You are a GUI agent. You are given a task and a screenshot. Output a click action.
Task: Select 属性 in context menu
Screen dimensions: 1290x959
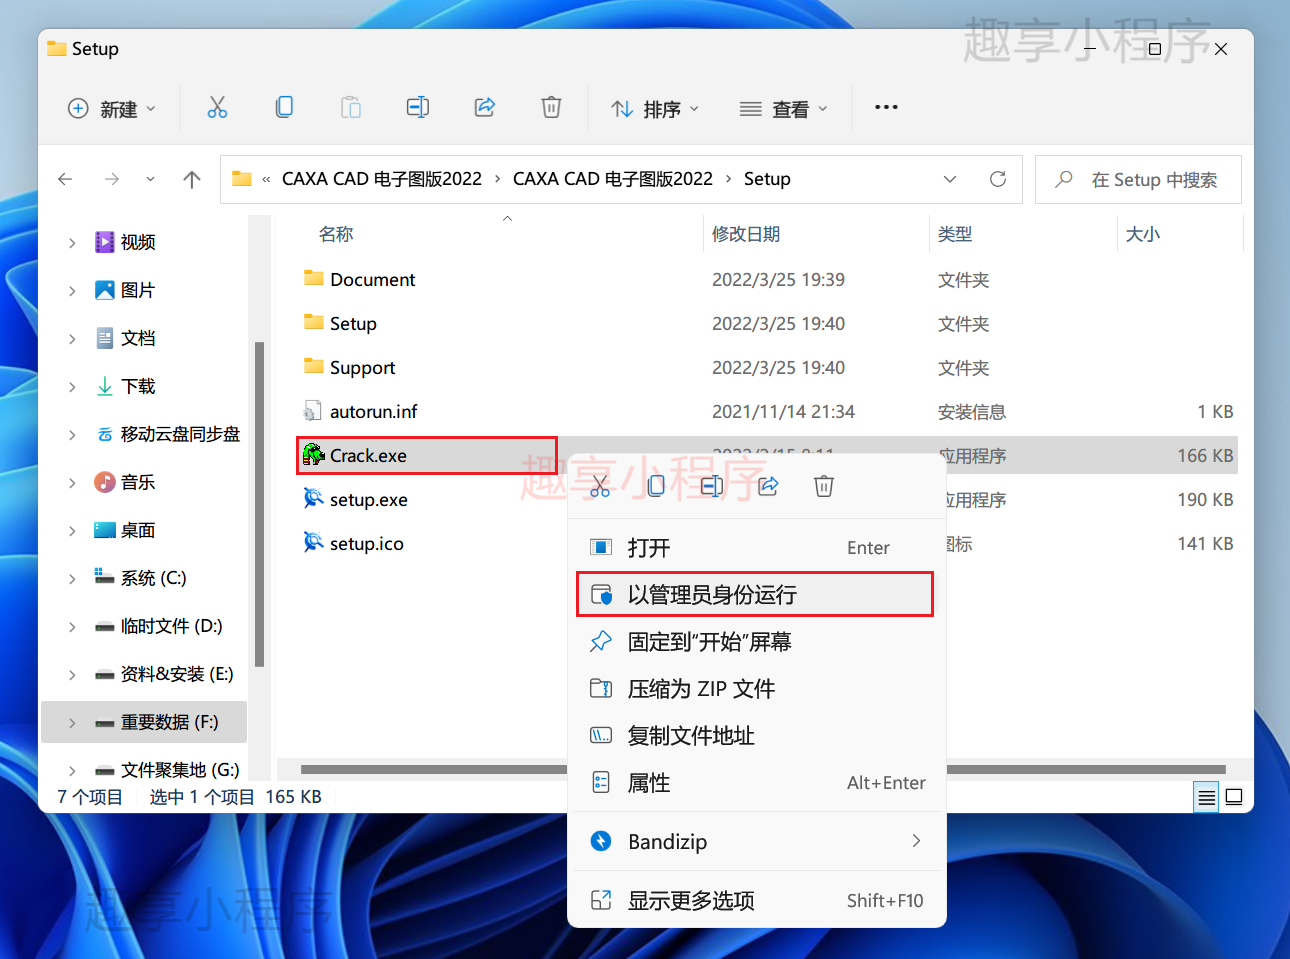(x=756, y=782)
